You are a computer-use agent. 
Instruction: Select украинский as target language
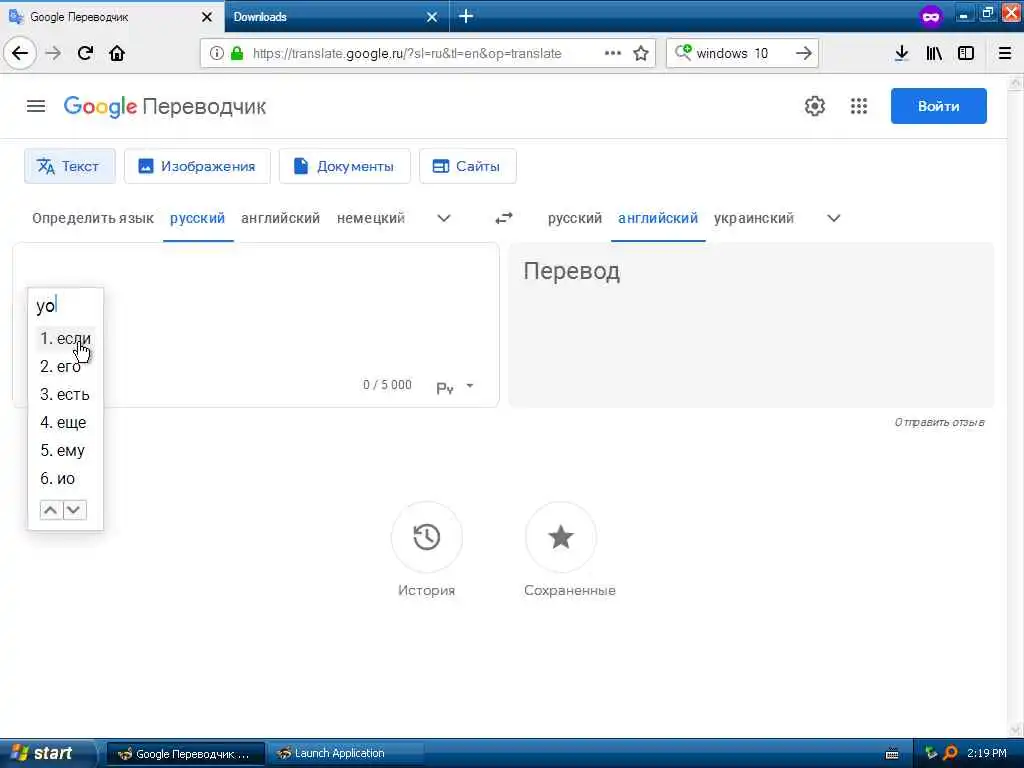[x=754, y=218]
